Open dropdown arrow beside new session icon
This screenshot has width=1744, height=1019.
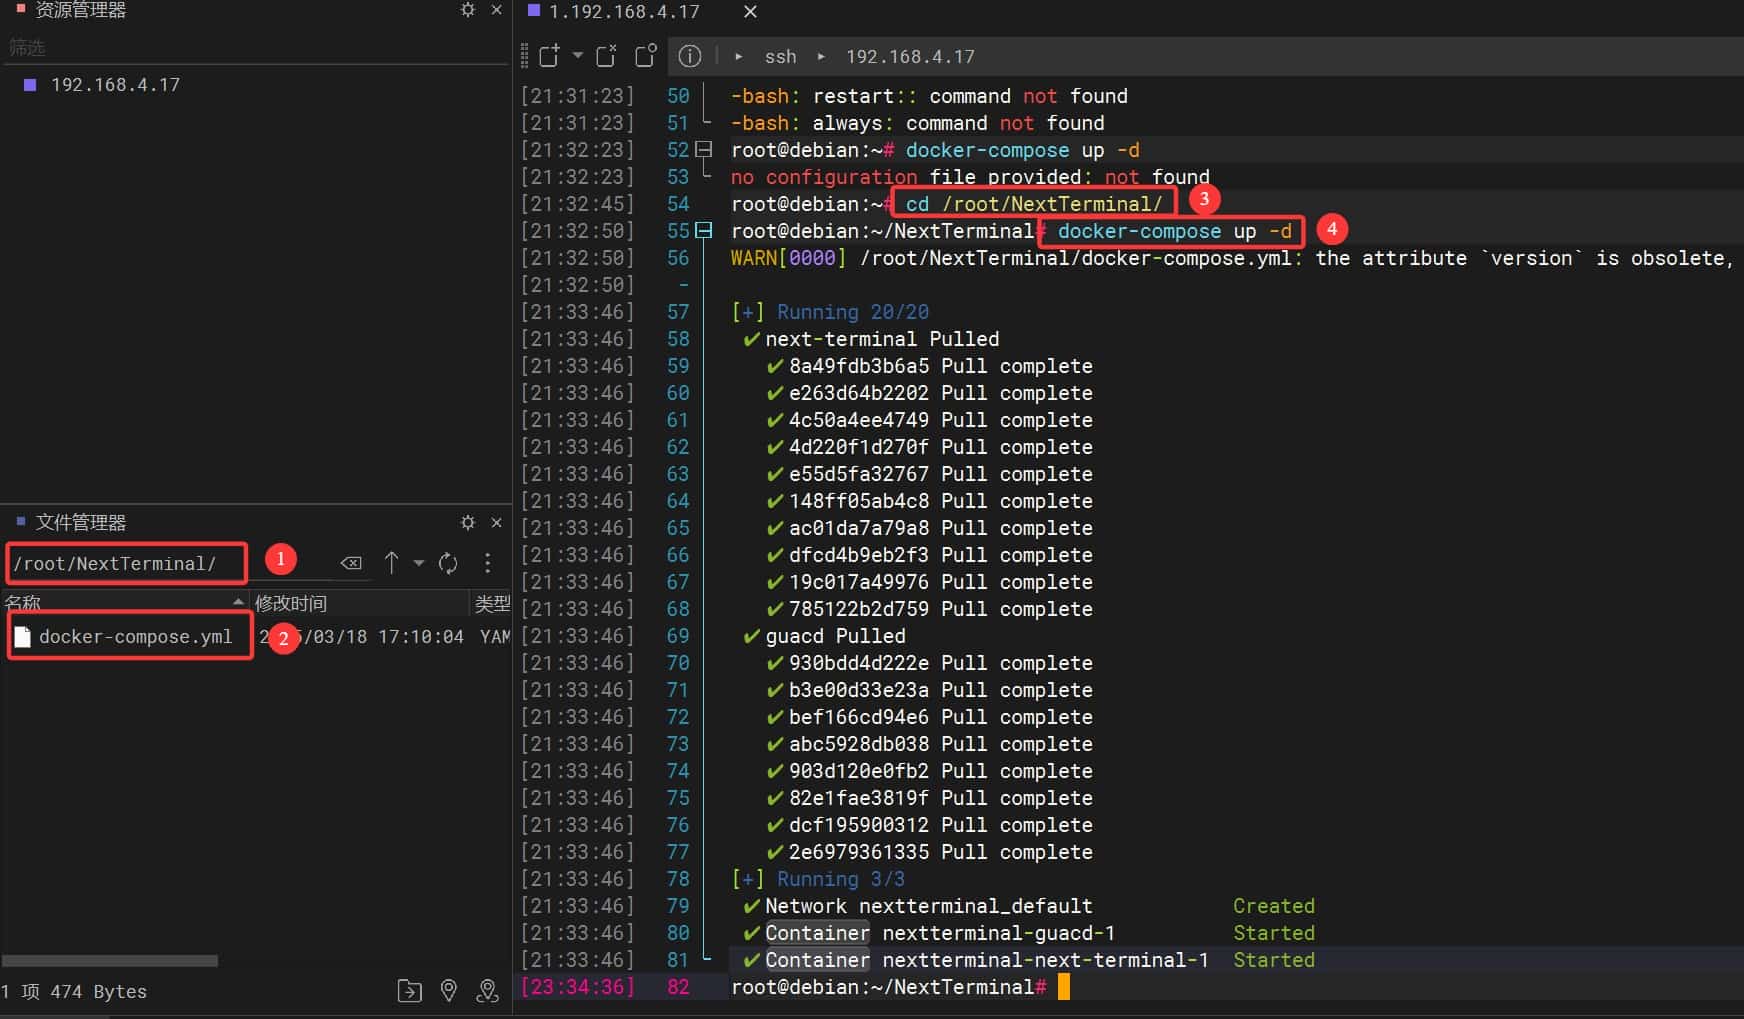pos(577,56)
